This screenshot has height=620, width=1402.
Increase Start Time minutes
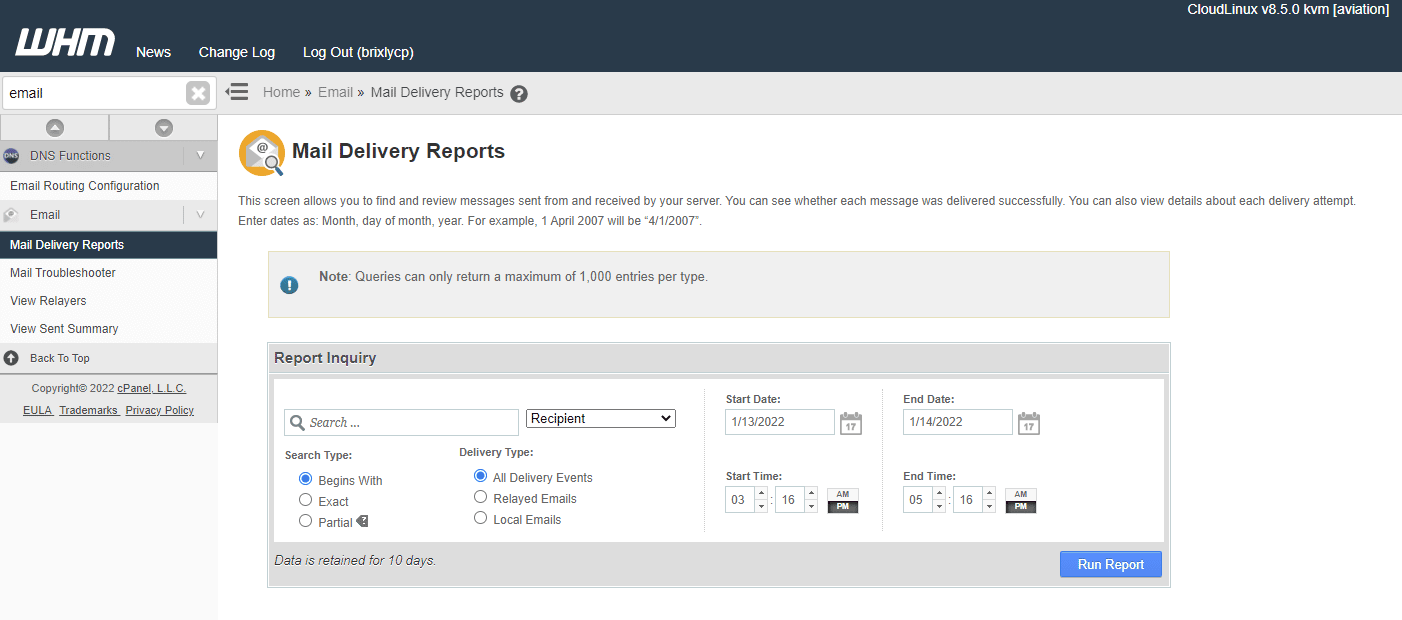tap(811, 493)
